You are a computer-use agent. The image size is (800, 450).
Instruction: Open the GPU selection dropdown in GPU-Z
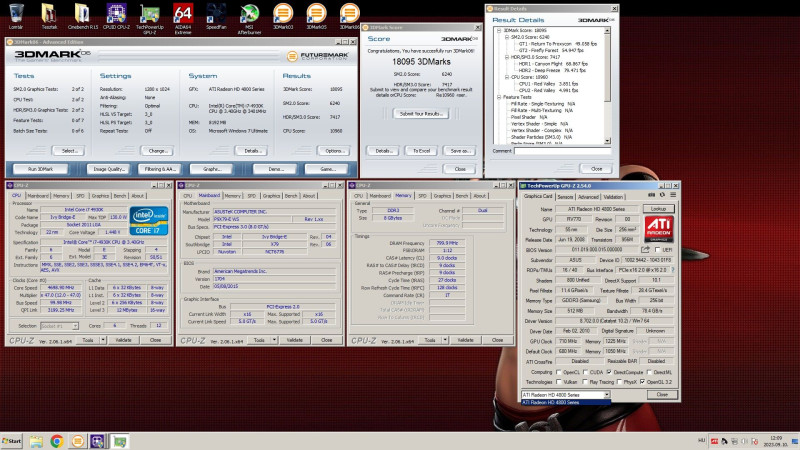(607, 394)
